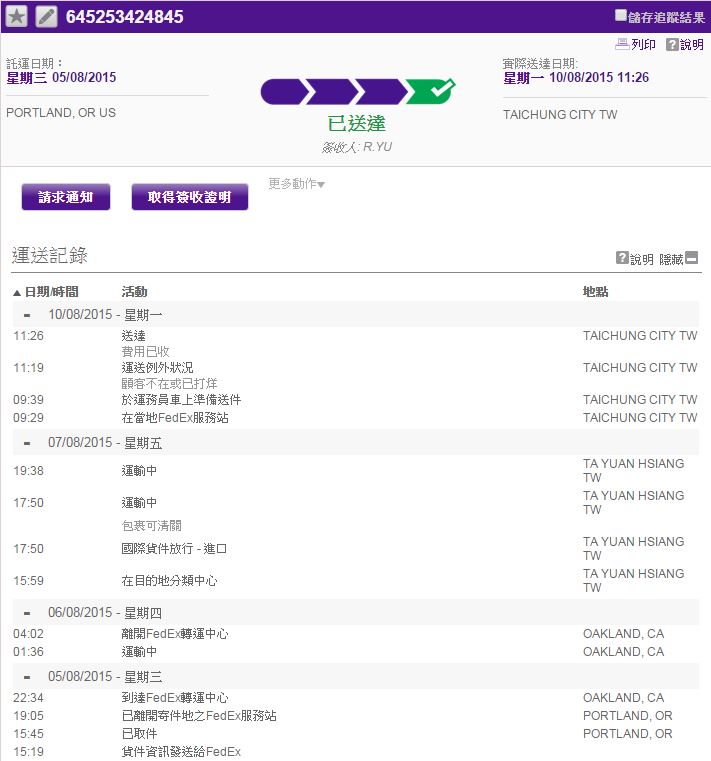Click the 在目的地分類中心 activity
This screenshot has height=761, width=711.
169,581
